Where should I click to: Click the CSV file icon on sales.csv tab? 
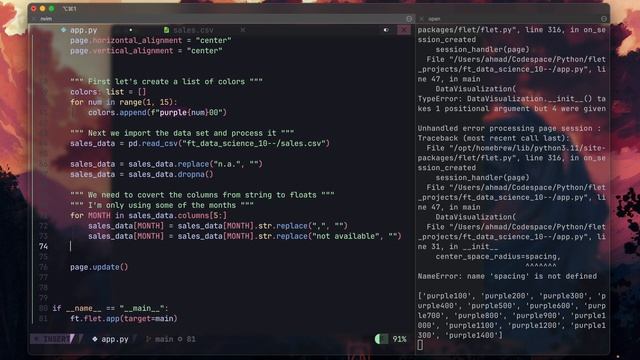(166, 30)
